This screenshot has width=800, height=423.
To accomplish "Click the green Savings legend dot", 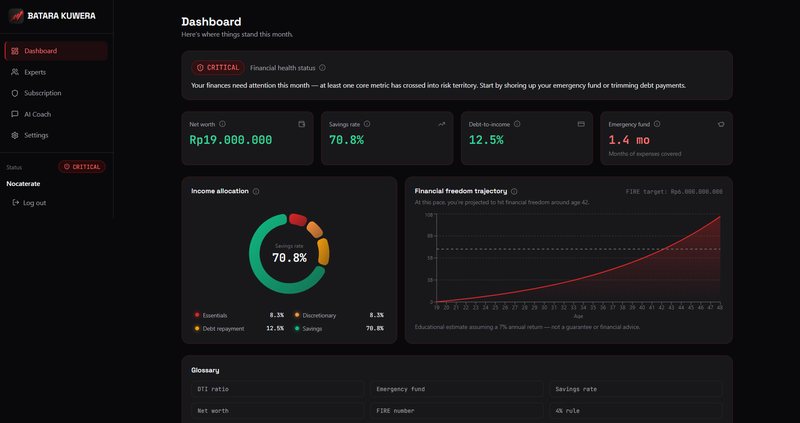I will tap(297, 329).
